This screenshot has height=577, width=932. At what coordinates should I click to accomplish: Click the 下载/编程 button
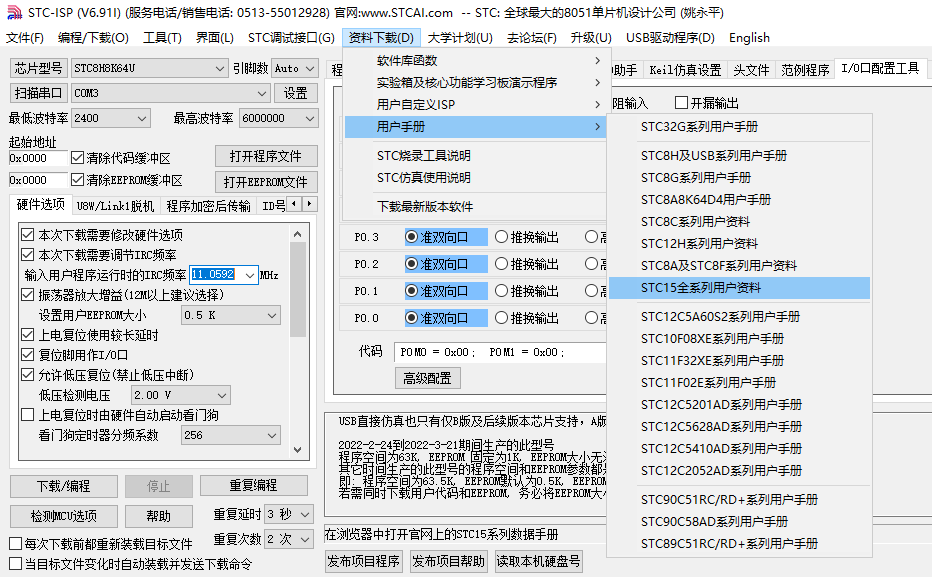point(64,486)
